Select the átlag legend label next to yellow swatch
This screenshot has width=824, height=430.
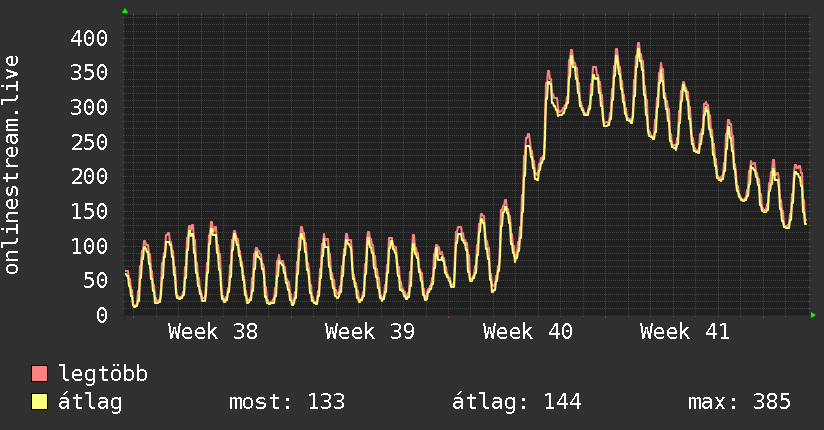click(90, 403)
